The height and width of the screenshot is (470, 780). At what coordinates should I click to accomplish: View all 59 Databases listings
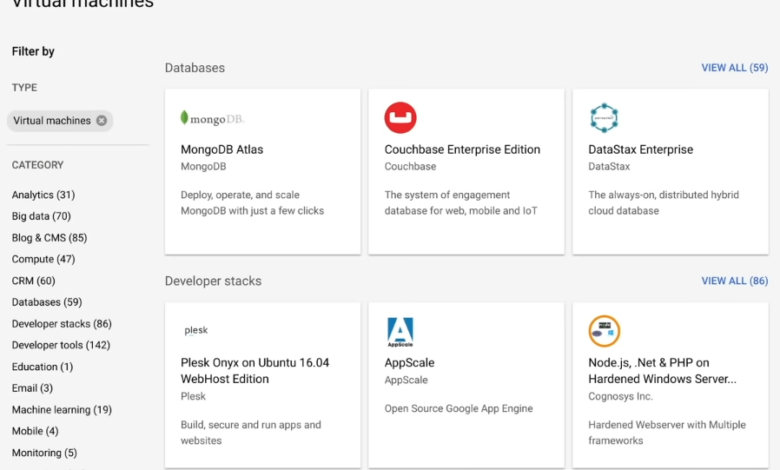(x=734, y=68)
